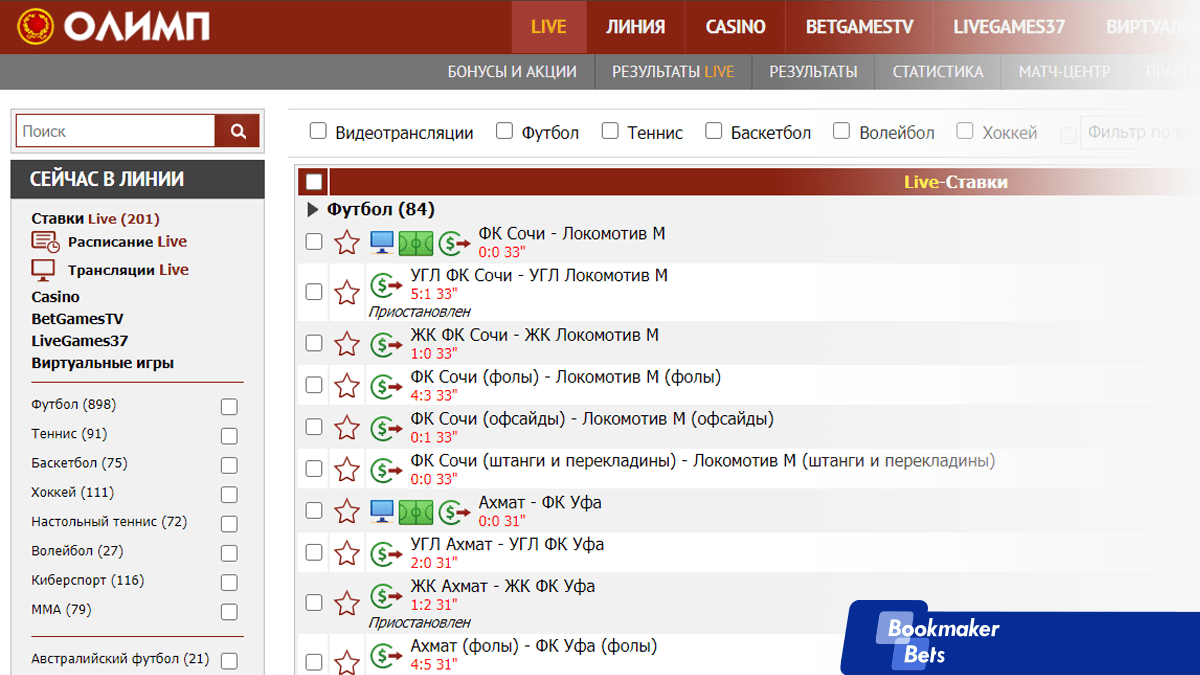Click the Olimp logo emblem

point(37,26)
